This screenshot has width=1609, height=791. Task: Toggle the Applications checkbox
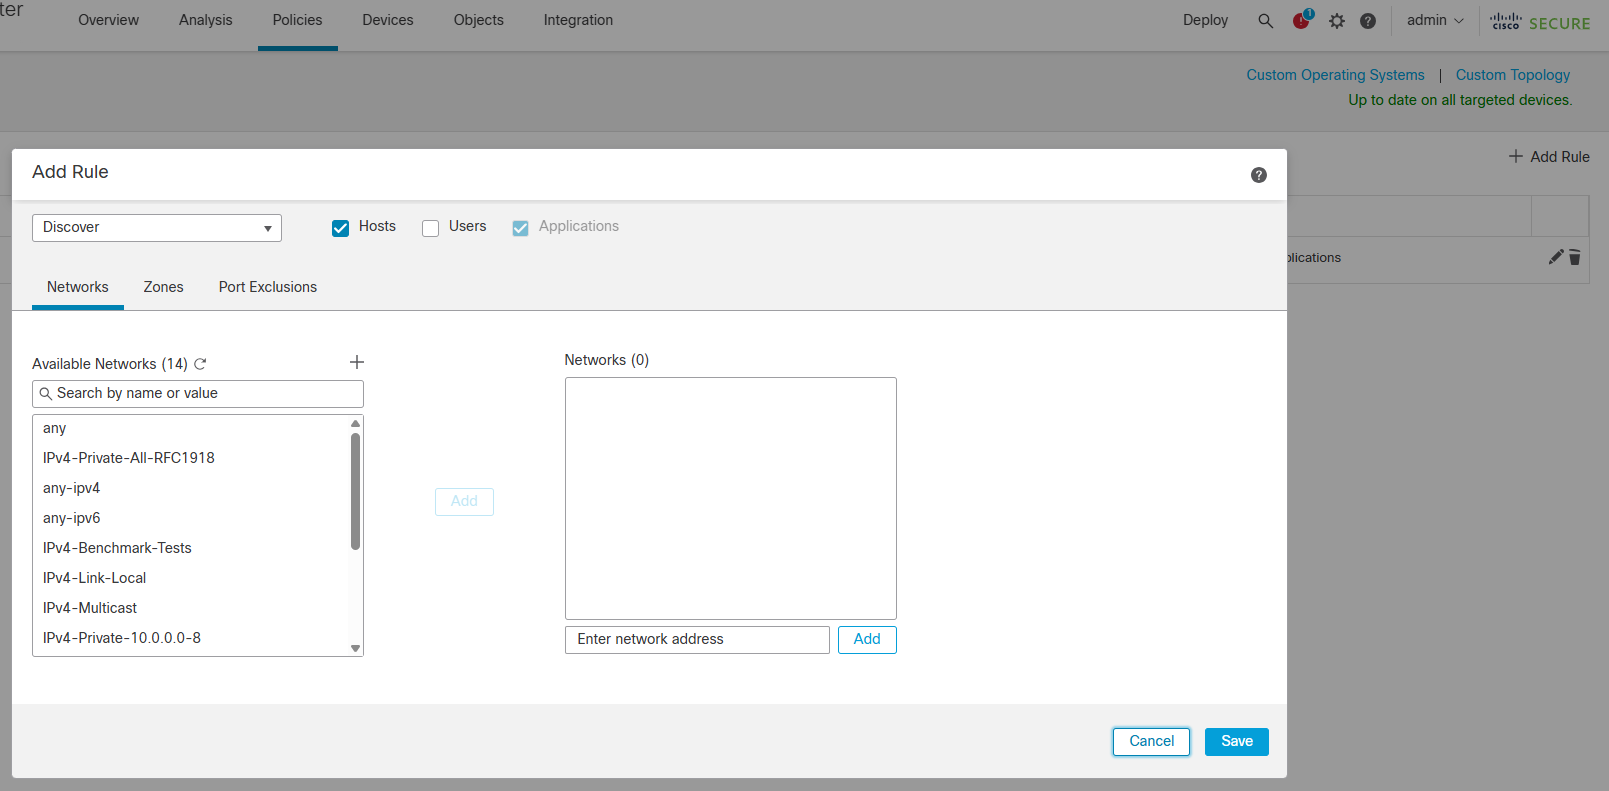[x=520, y=228]
